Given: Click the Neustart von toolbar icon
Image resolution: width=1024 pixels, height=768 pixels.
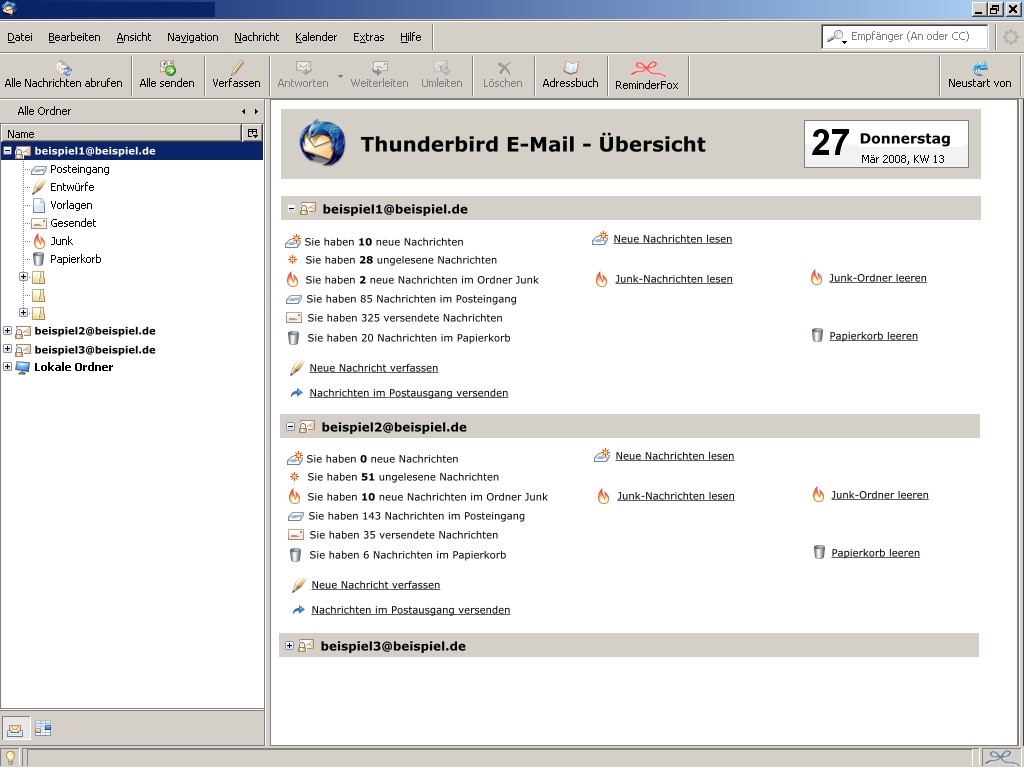Looking at the screenshot, I should (979, 69).
